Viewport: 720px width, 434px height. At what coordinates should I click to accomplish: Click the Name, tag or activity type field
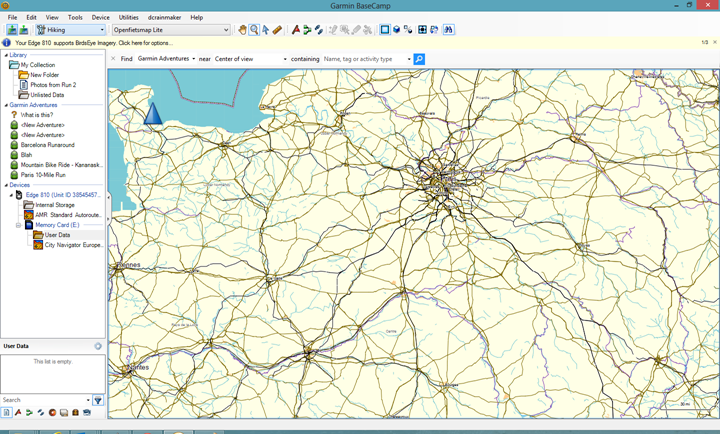coord(364,59)
